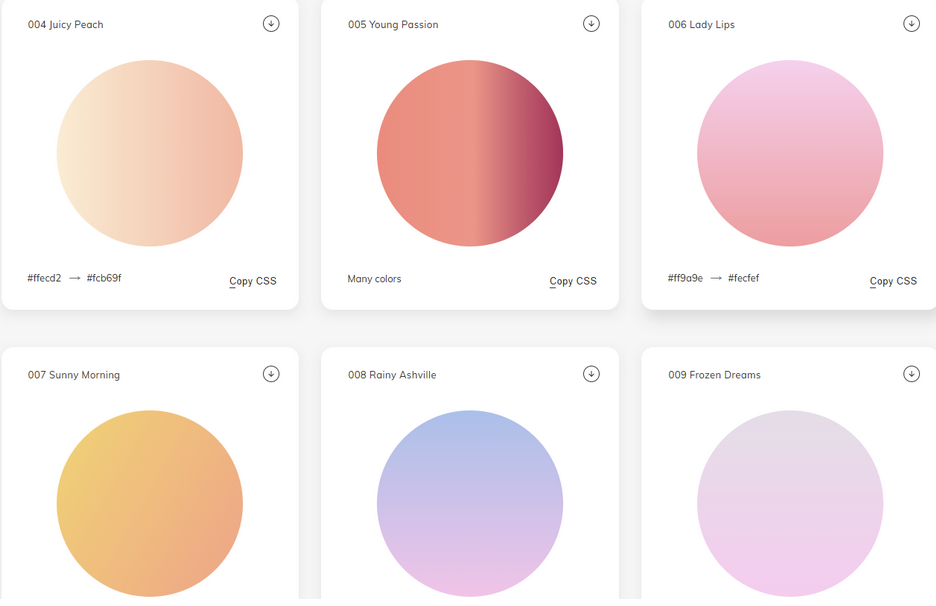Click the Young Passion gradient circle
936x606 pixels.
(x=470, y=153)
